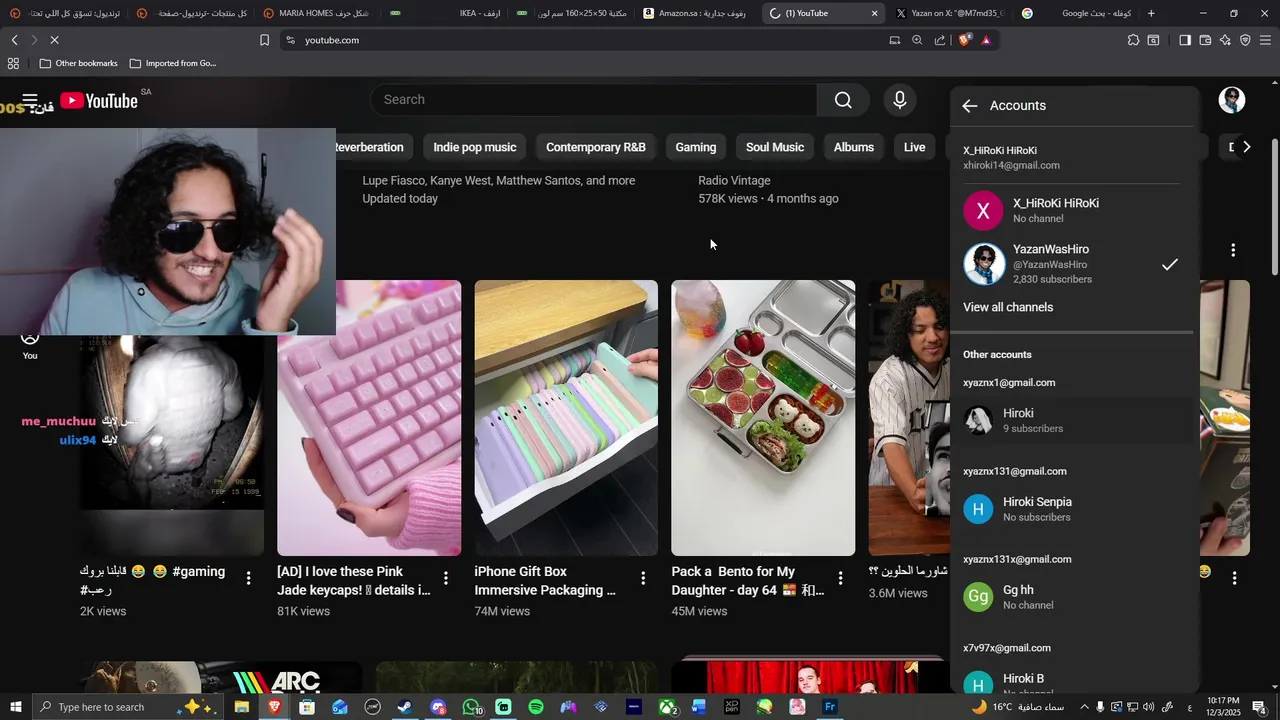Toggle the Brave sidebar panel icon
The image size is (1280, 720).
1185,40
